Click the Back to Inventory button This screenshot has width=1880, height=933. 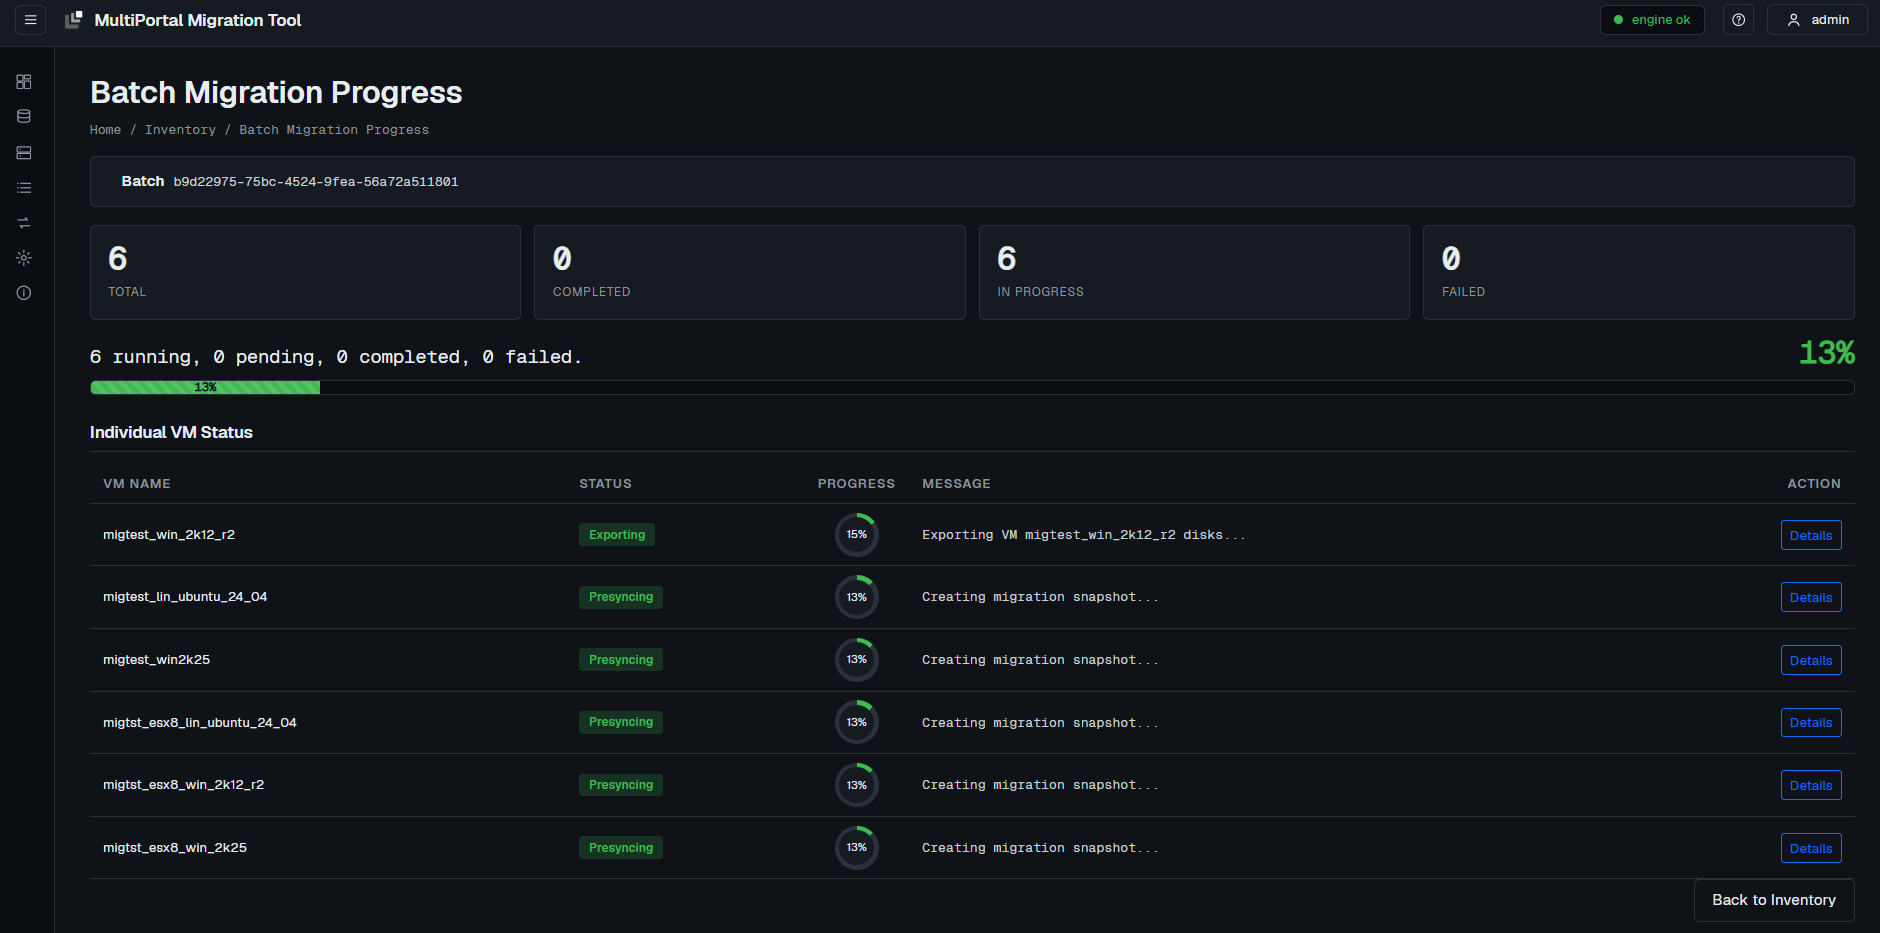click(1774, 900)
